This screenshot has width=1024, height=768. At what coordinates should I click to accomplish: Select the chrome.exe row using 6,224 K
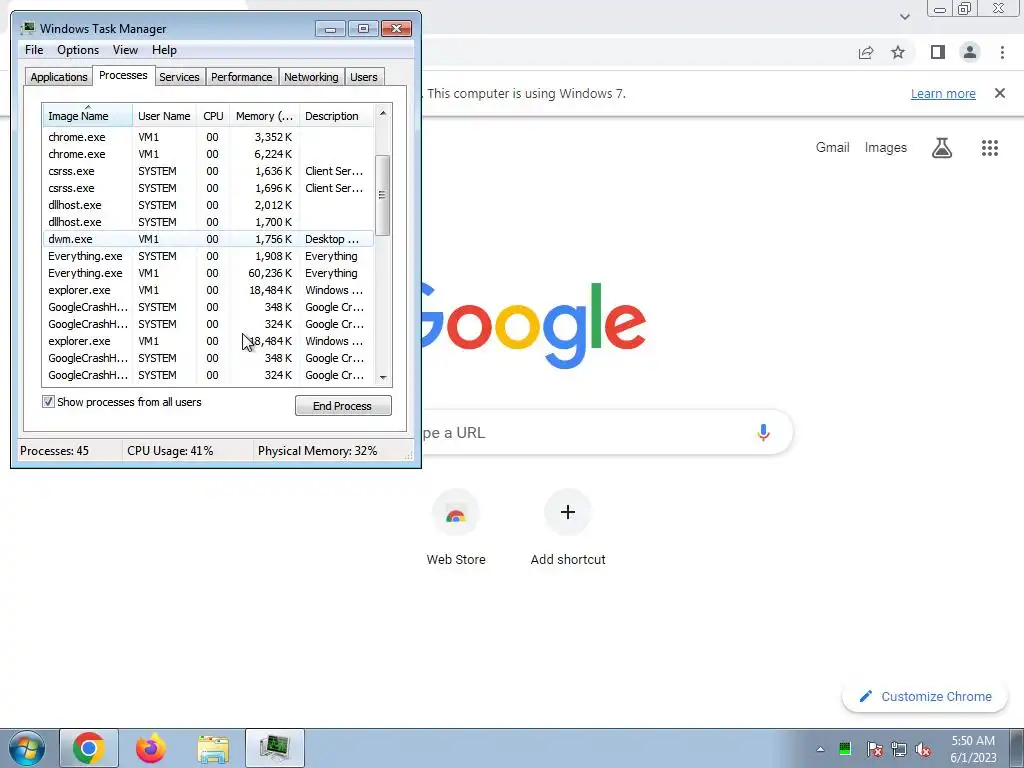[x=209, y=154]
